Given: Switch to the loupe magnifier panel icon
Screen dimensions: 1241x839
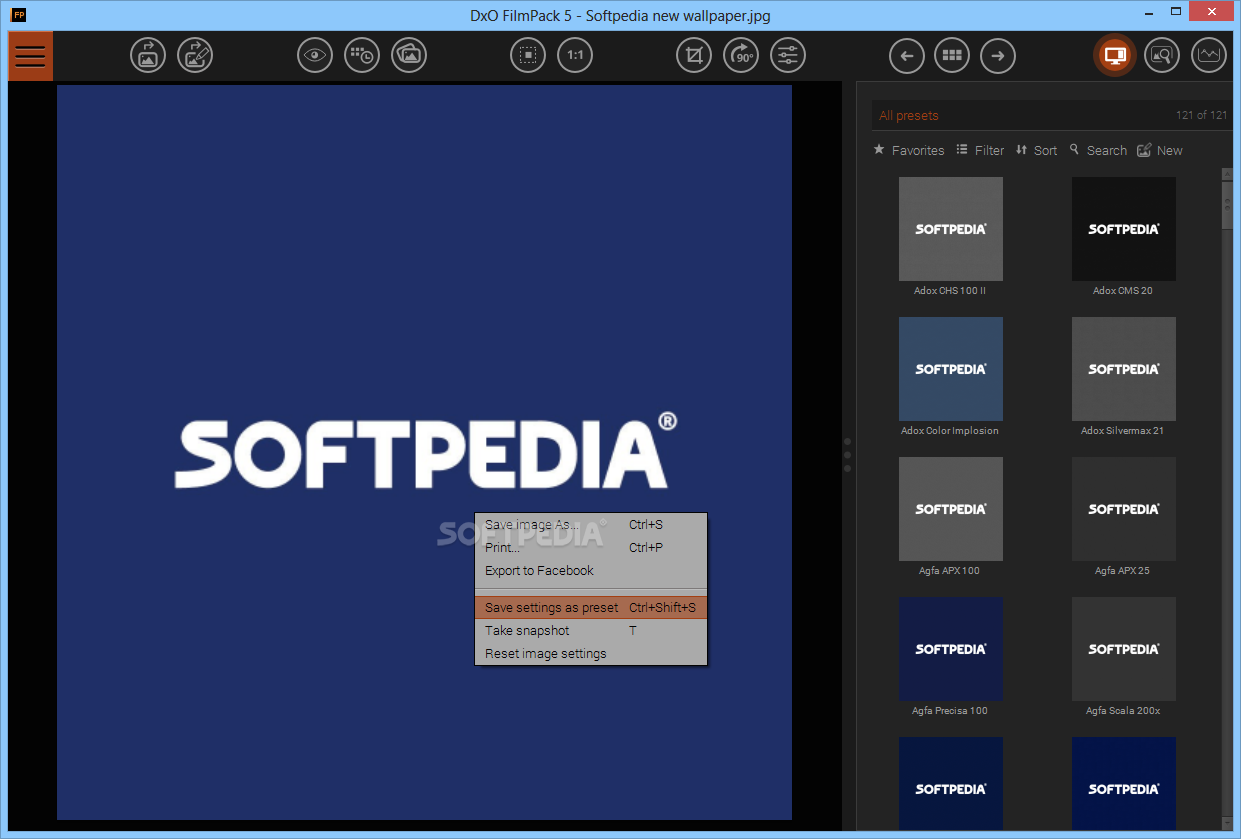Looking at the screenshot, I should tap(1162, 55).
